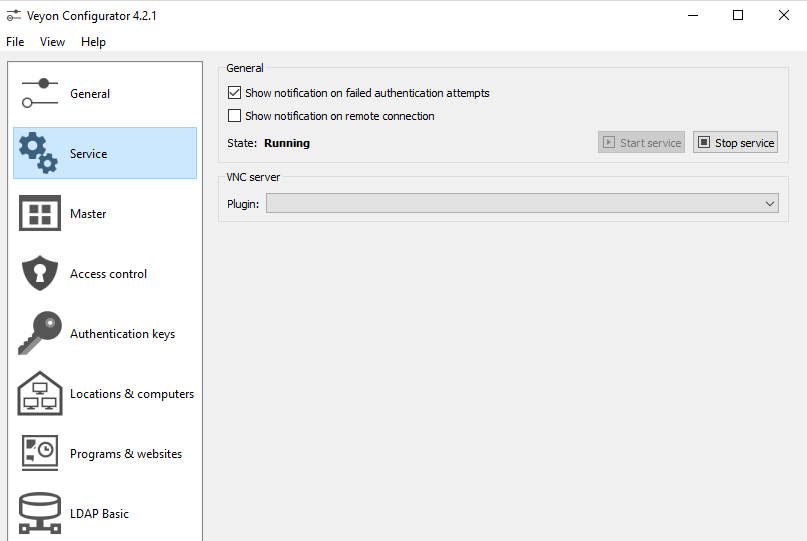Viewport: 807px width, 541px height.
Task: Click the Authentication keys key icon
Action: point(40,333)
